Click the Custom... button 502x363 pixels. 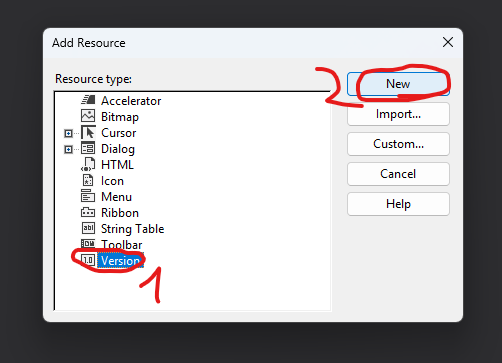tap(398, 144)
